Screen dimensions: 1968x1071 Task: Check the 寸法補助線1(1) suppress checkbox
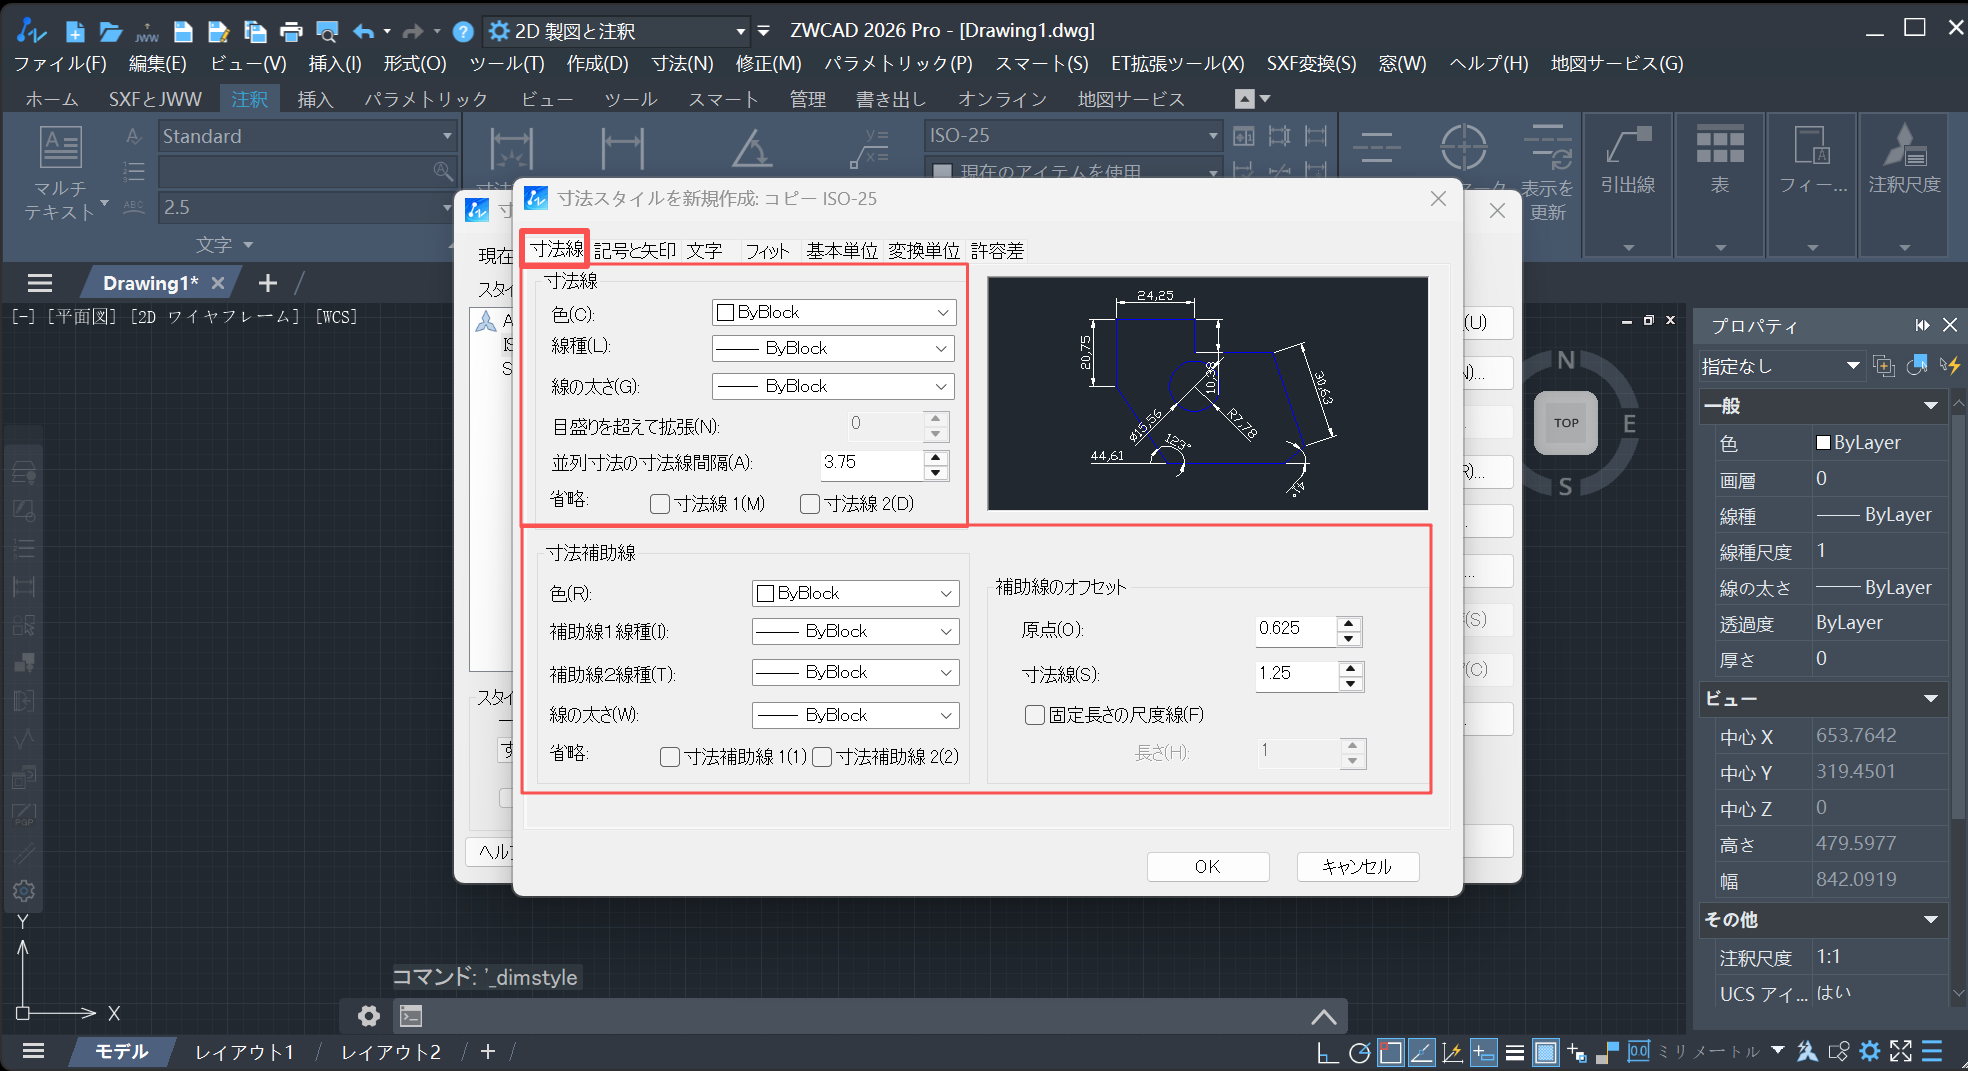click(670, 757)
